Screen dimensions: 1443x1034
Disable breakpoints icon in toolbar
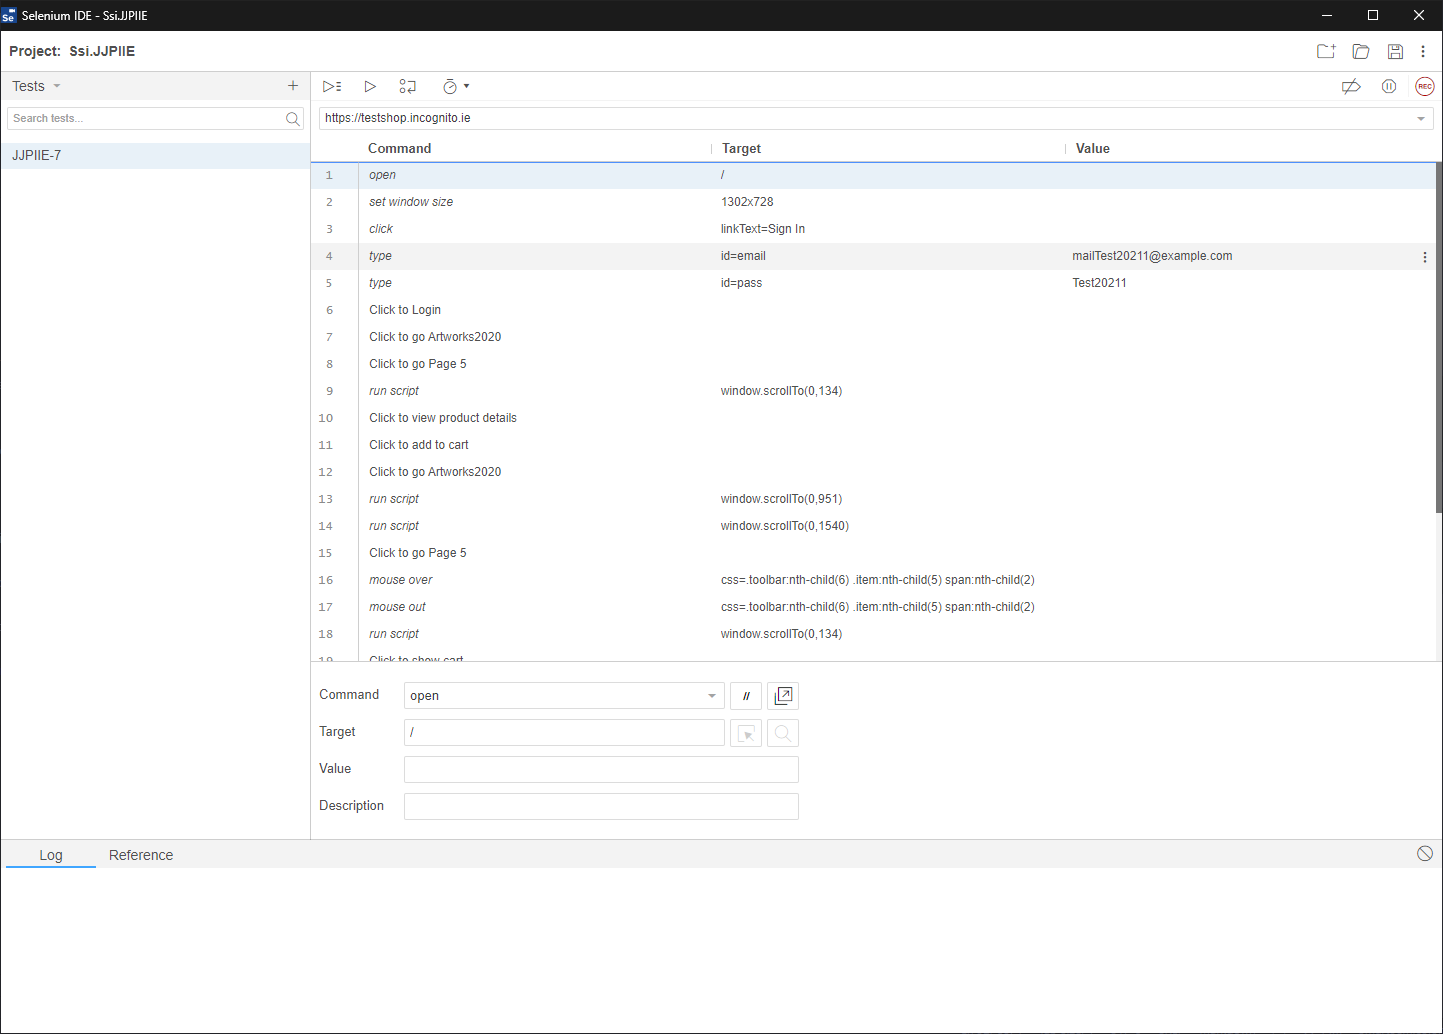pyautogui.click(x=1351, y=87)
